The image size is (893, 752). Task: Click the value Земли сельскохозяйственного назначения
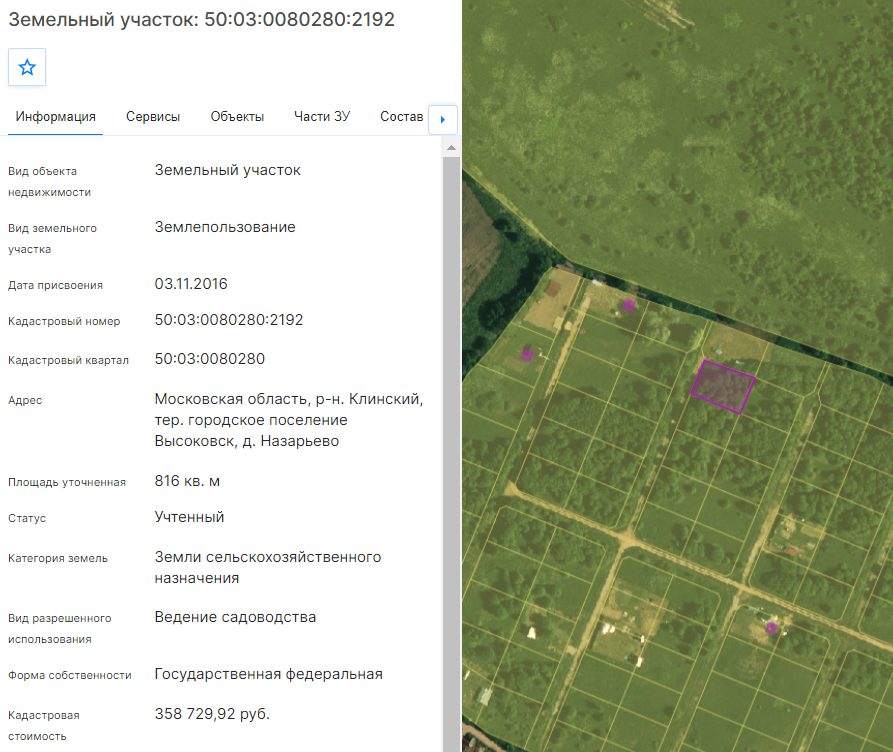tap(268, 567)
